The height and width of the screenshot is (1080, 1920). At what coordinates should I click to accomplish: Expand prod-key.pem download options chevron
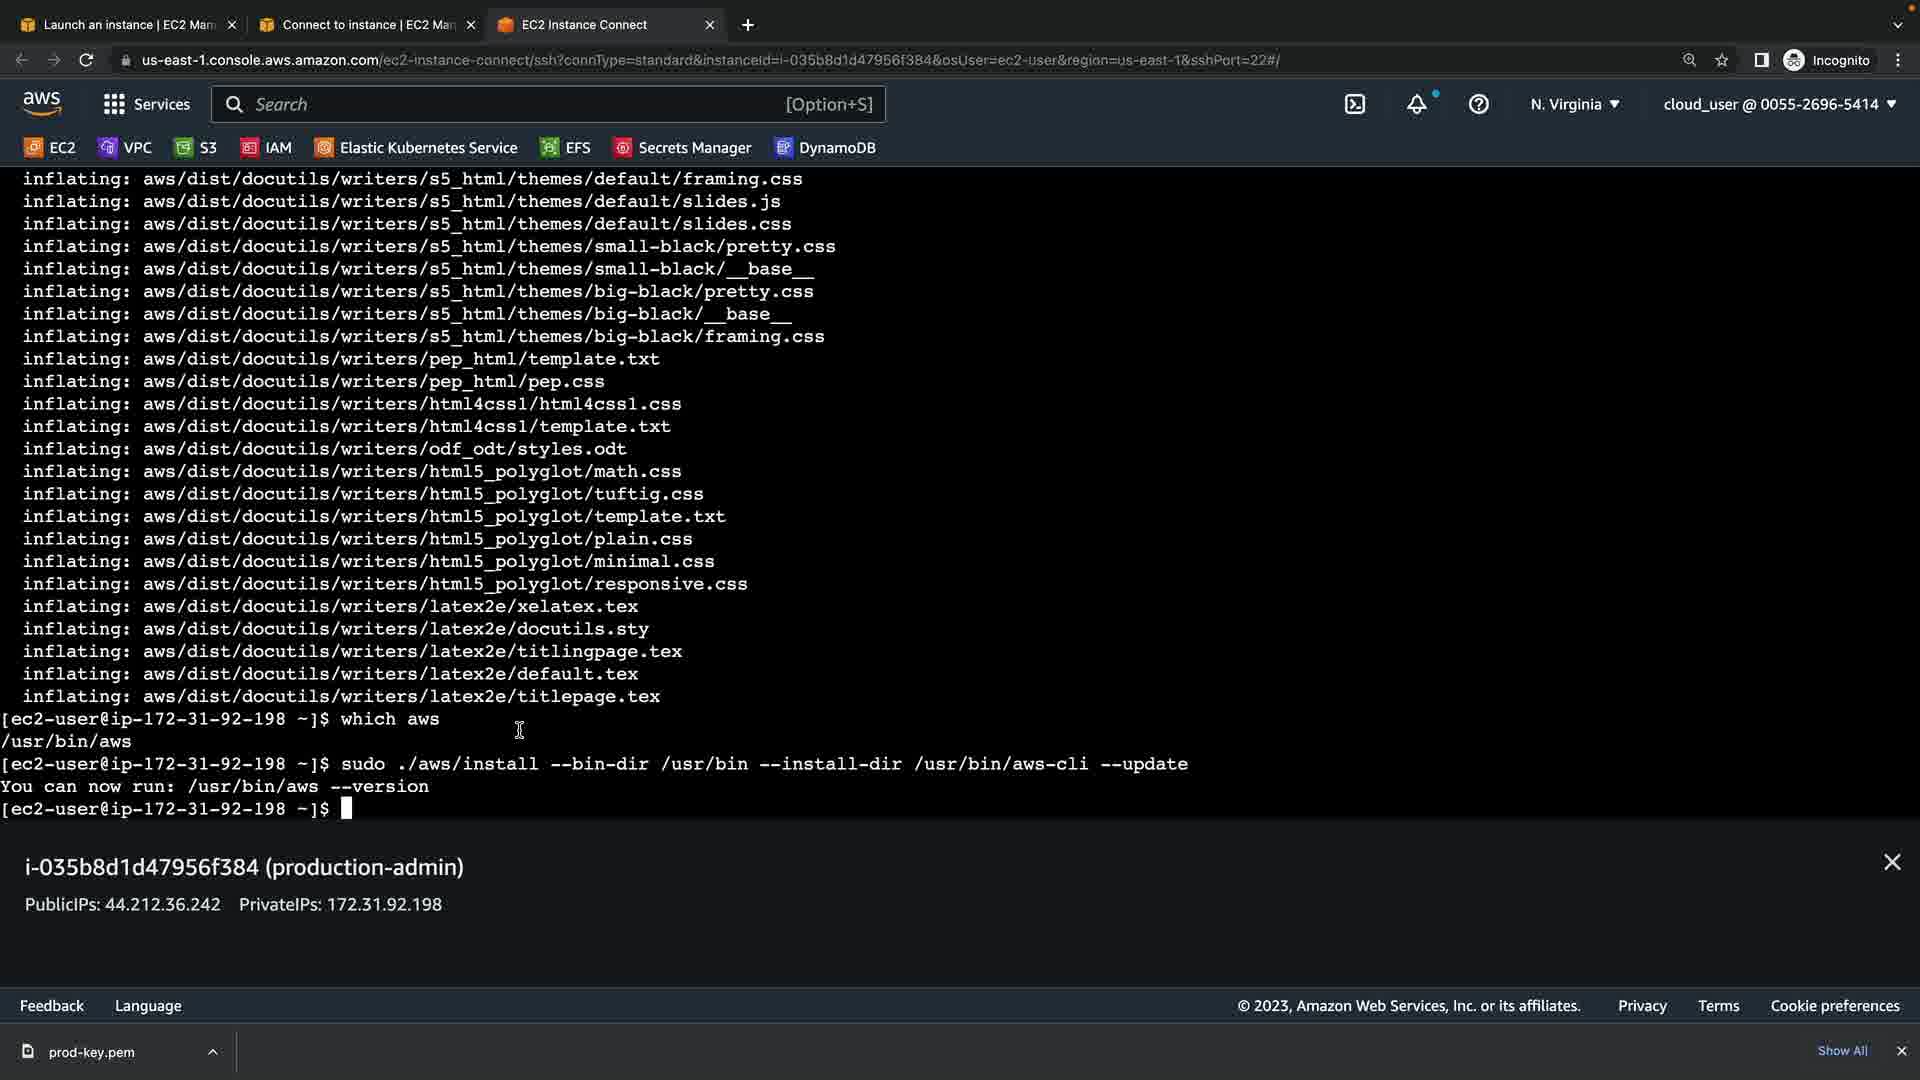(212, 1052)
